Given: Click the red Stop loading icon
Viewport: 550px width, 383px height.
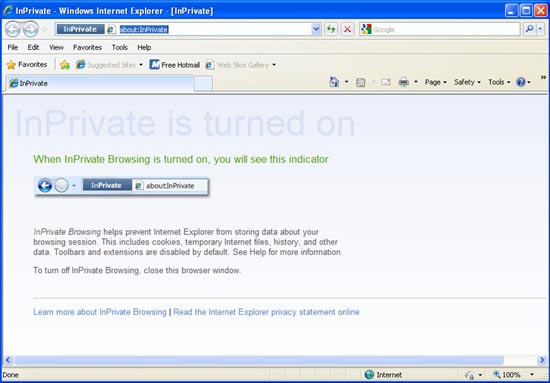Looking at the screenshot, I should coord(347,29).
